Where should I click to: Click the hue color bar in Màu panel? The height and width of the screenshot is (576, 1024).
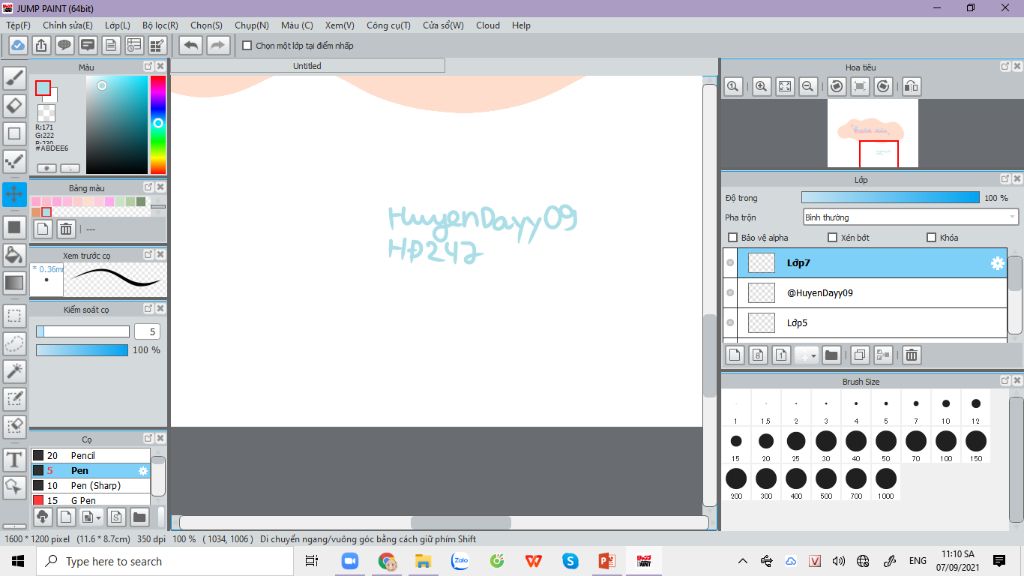158,125
